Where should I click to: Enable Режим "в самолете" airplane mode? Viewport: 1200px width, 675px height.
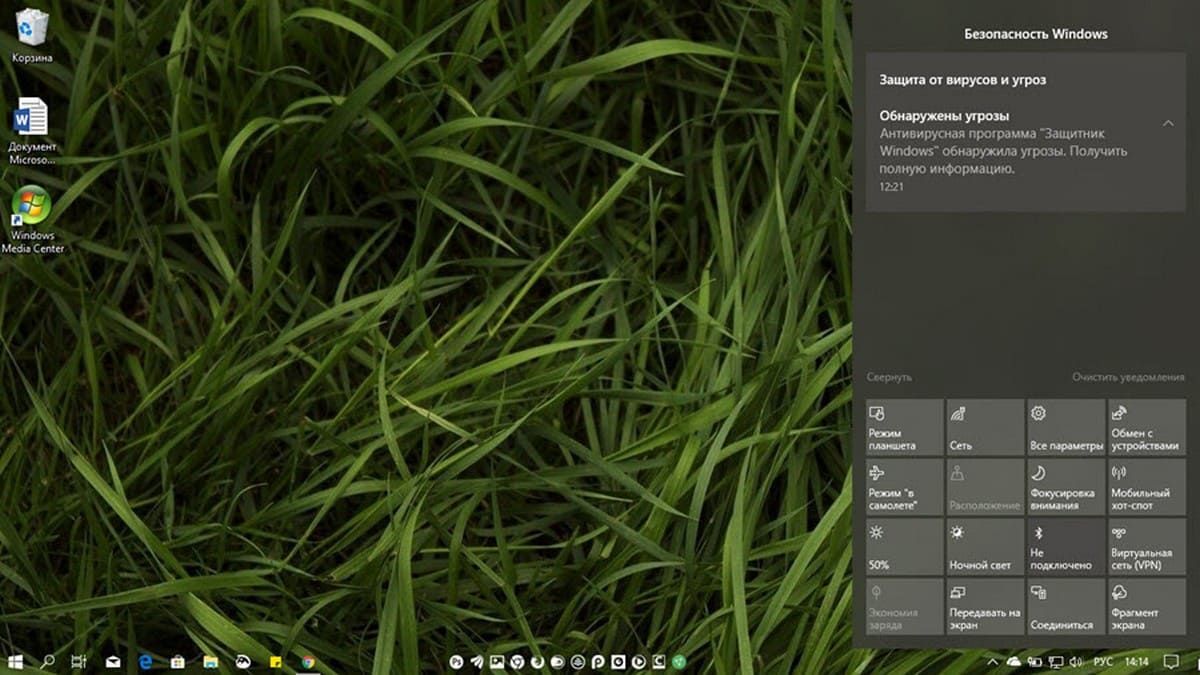(x=905, y=486)
